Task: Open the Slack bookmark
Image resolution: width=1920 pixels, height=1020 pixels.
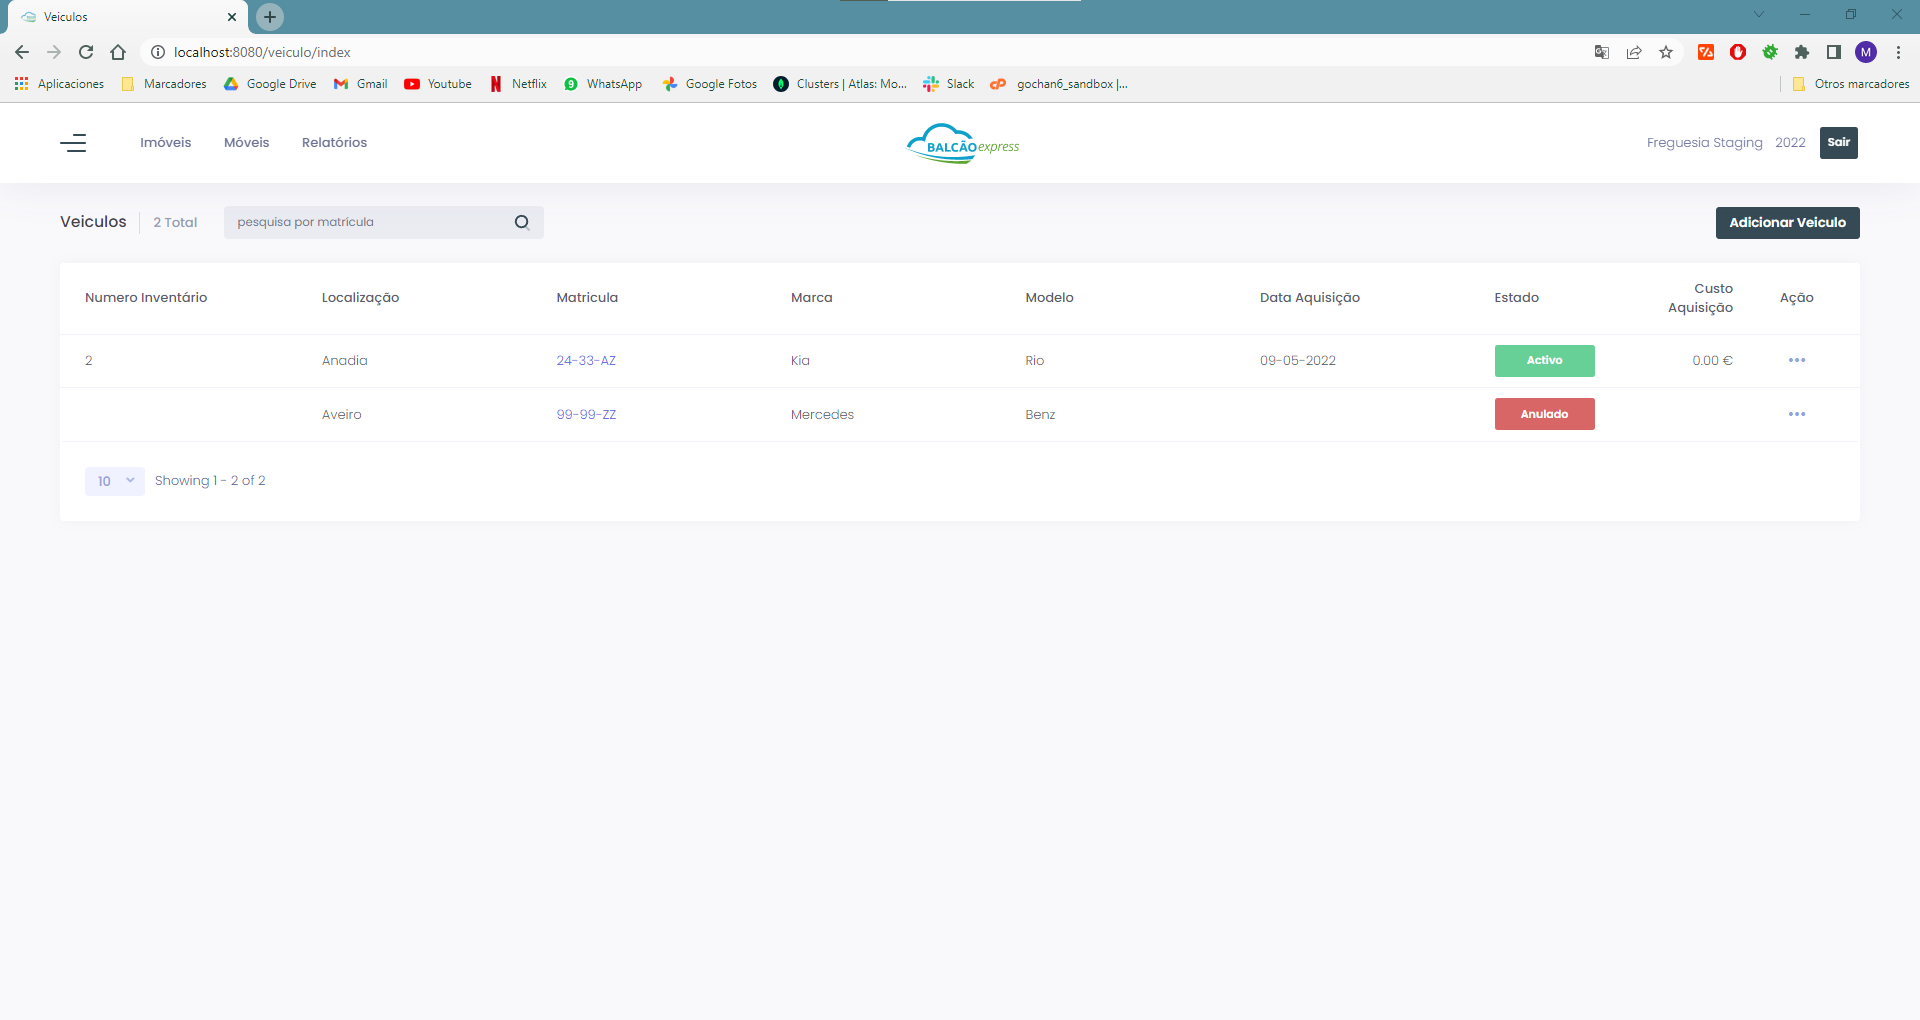Action: tap(948, 84)
